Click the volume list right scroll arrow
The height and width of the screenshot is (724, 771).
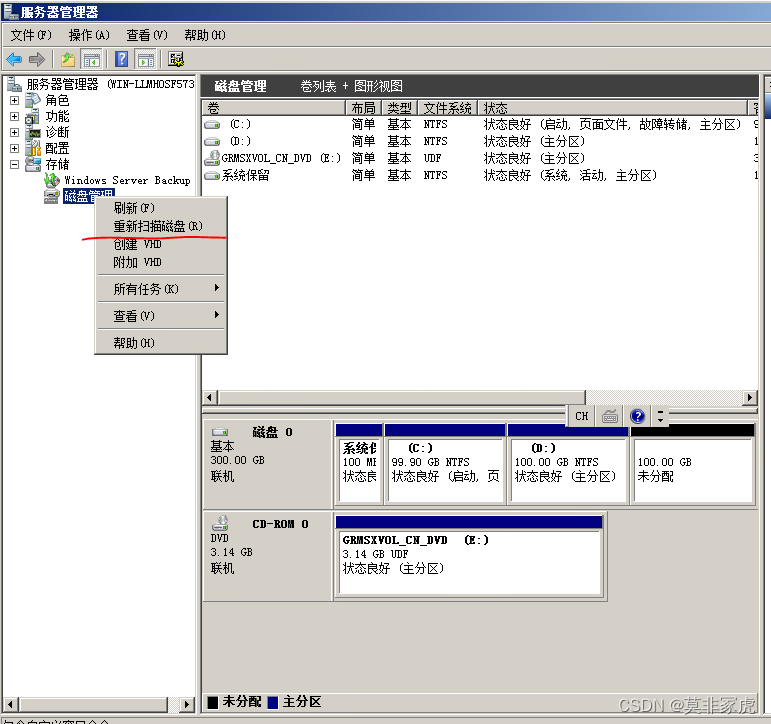[x=750, y=398]
